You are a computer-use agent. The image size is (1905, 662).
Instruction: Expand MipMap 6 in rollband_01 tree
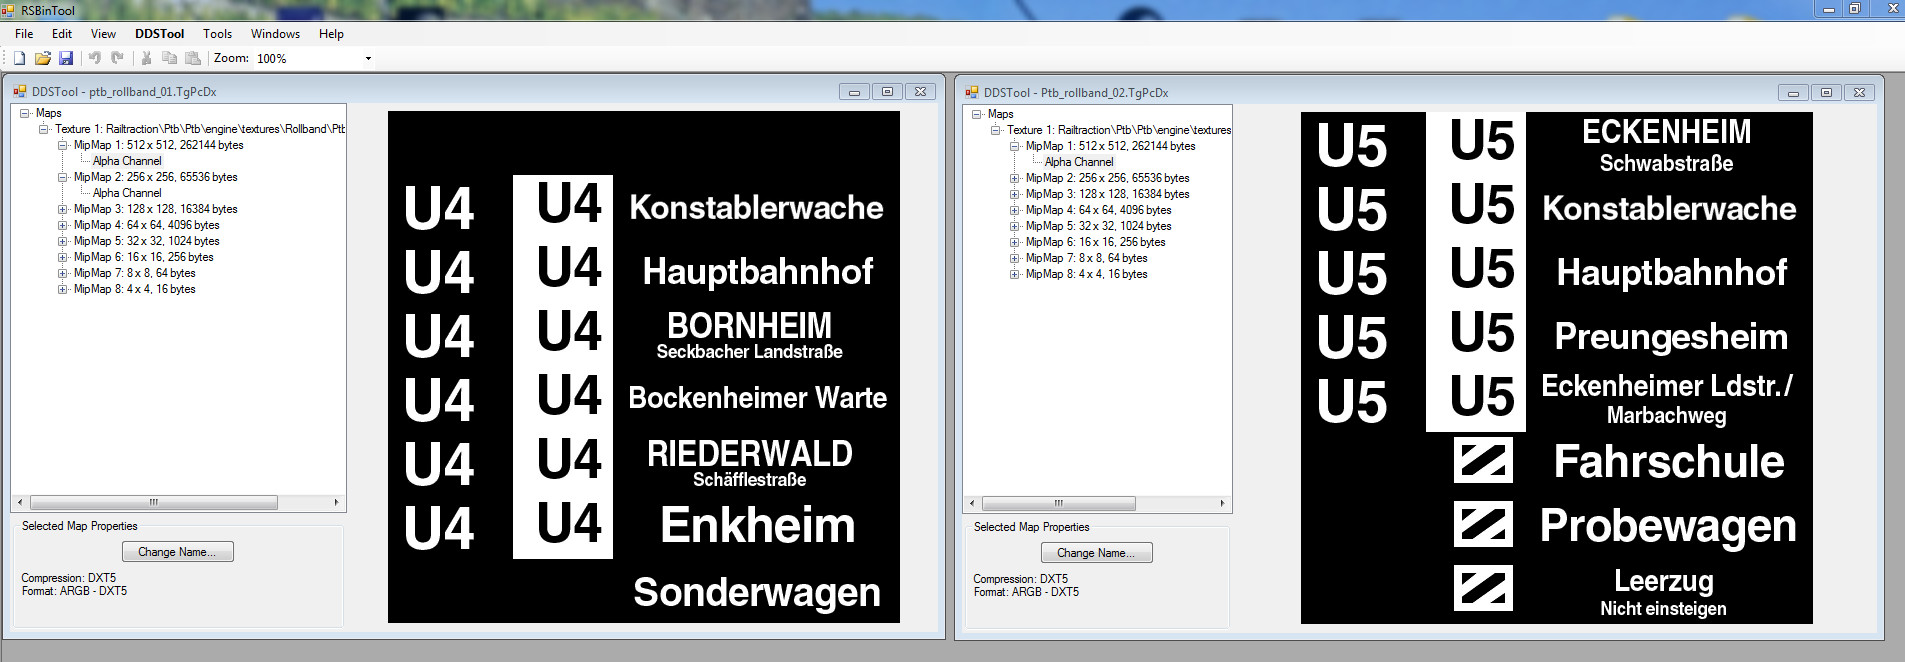pos(62,257)
